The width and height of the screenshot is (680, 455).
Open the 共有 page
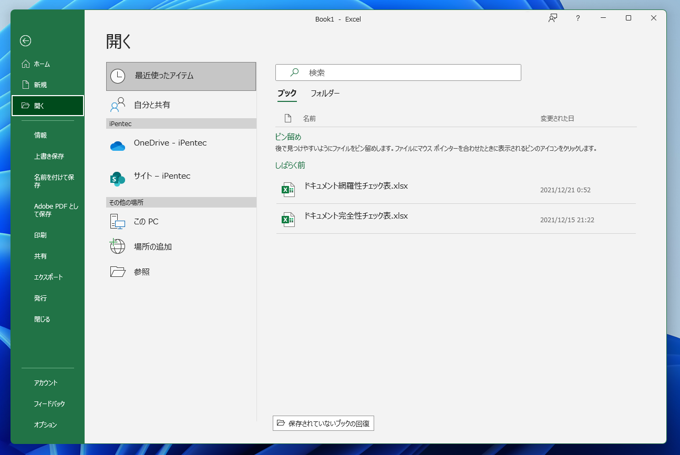(x=40, y=256)
